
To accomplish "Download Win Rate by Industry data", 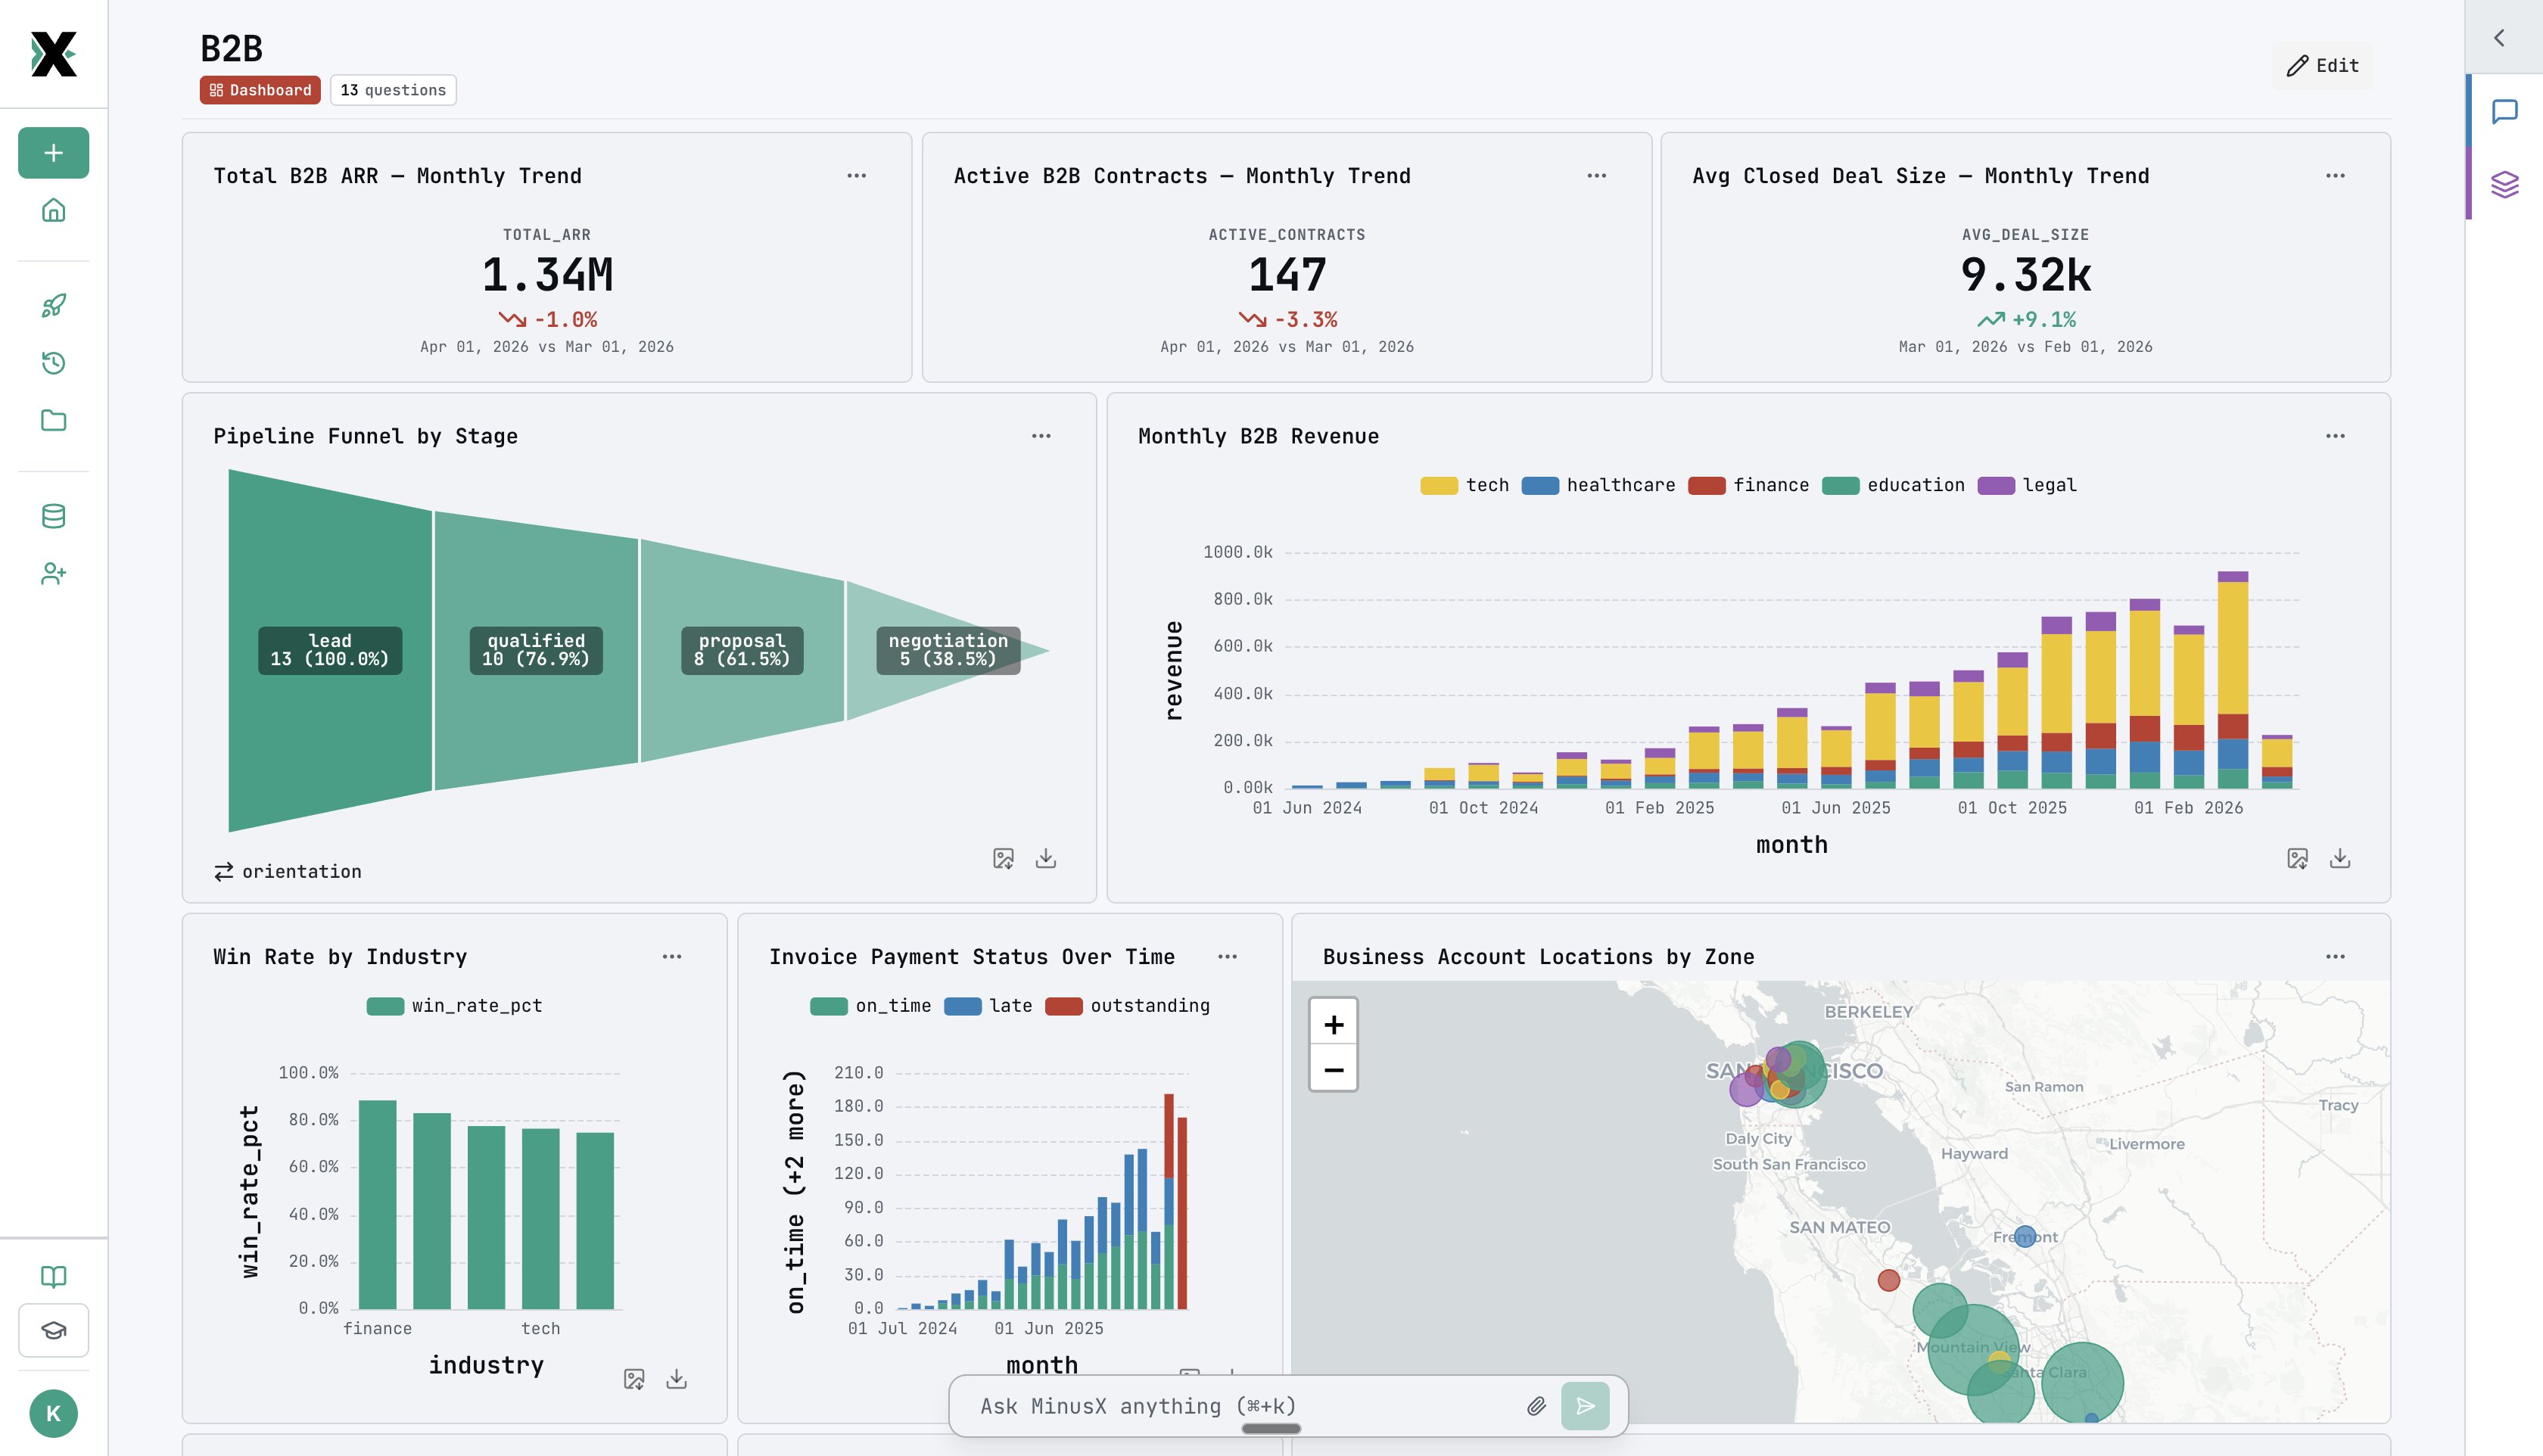I will (x=677, y=1379).
